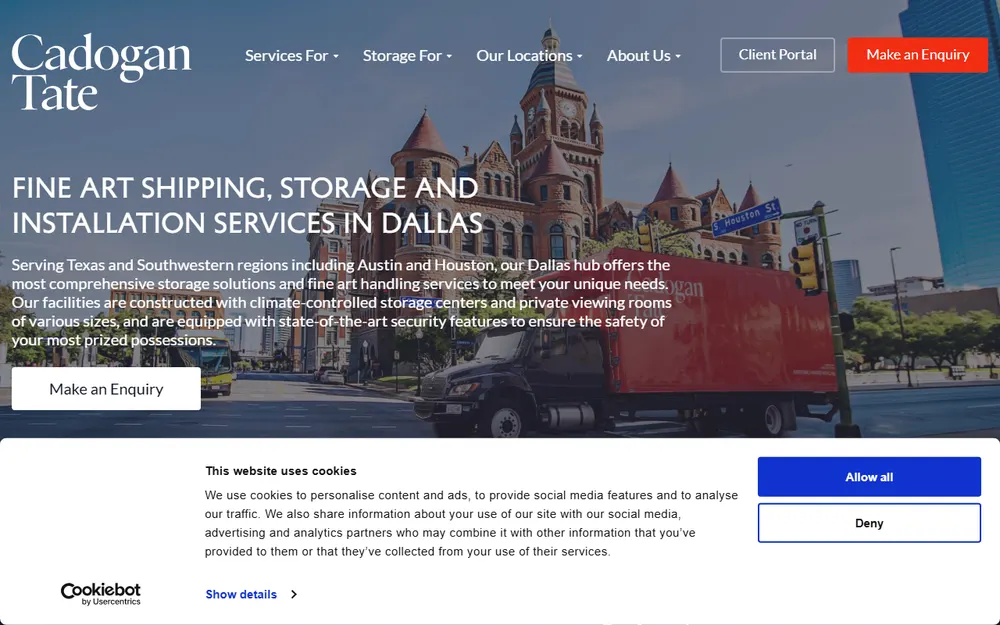This screenshot has width=1000, height=625.
Task: Click the Cadogan Tate logo
Action: click(101, 71)
